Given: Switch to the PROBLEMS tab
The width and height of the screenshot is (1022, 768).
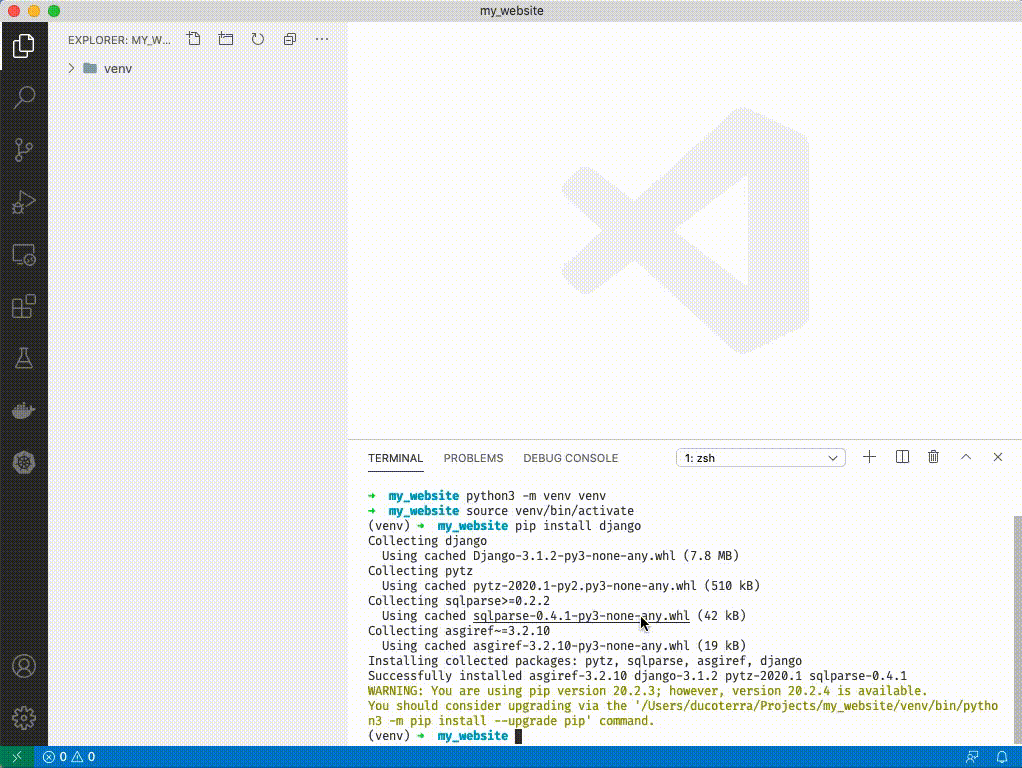Looking at the screenshot, I should pyautogui.click(x=473, y=458).
